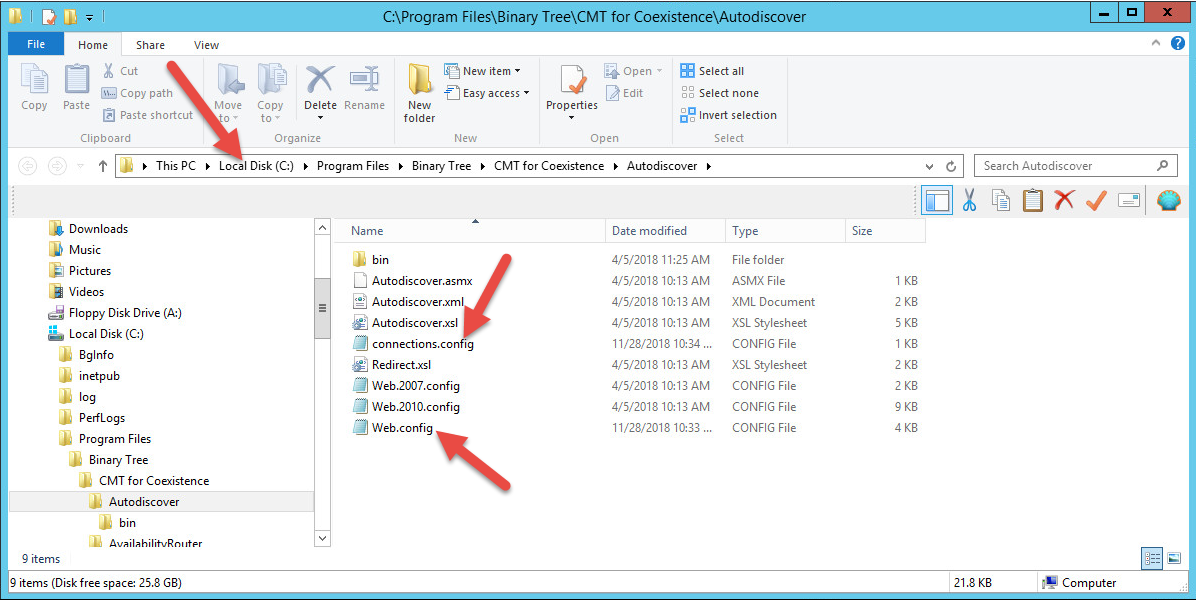Screen dimensions: 1196x600
Task: Click the red X Delete toolbar icon
Action: tap(1064, 201)
